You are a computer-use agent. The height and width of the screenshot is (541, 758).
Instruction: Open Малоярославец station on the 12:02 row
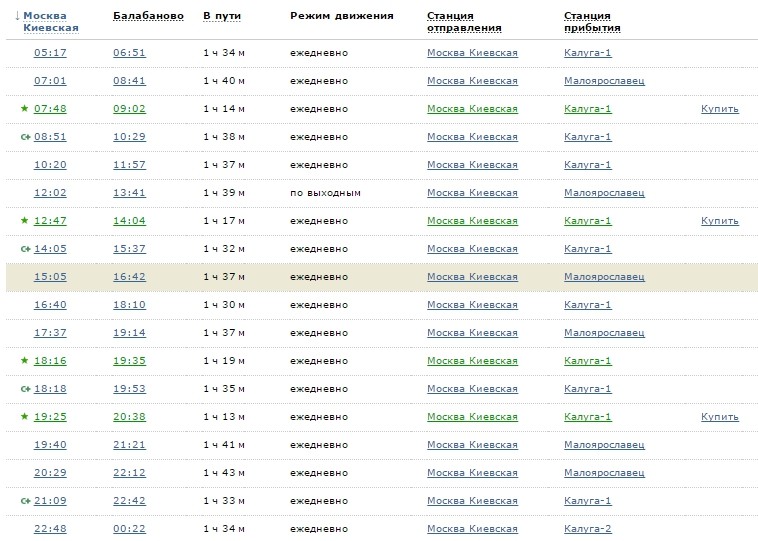pos(604,192)
